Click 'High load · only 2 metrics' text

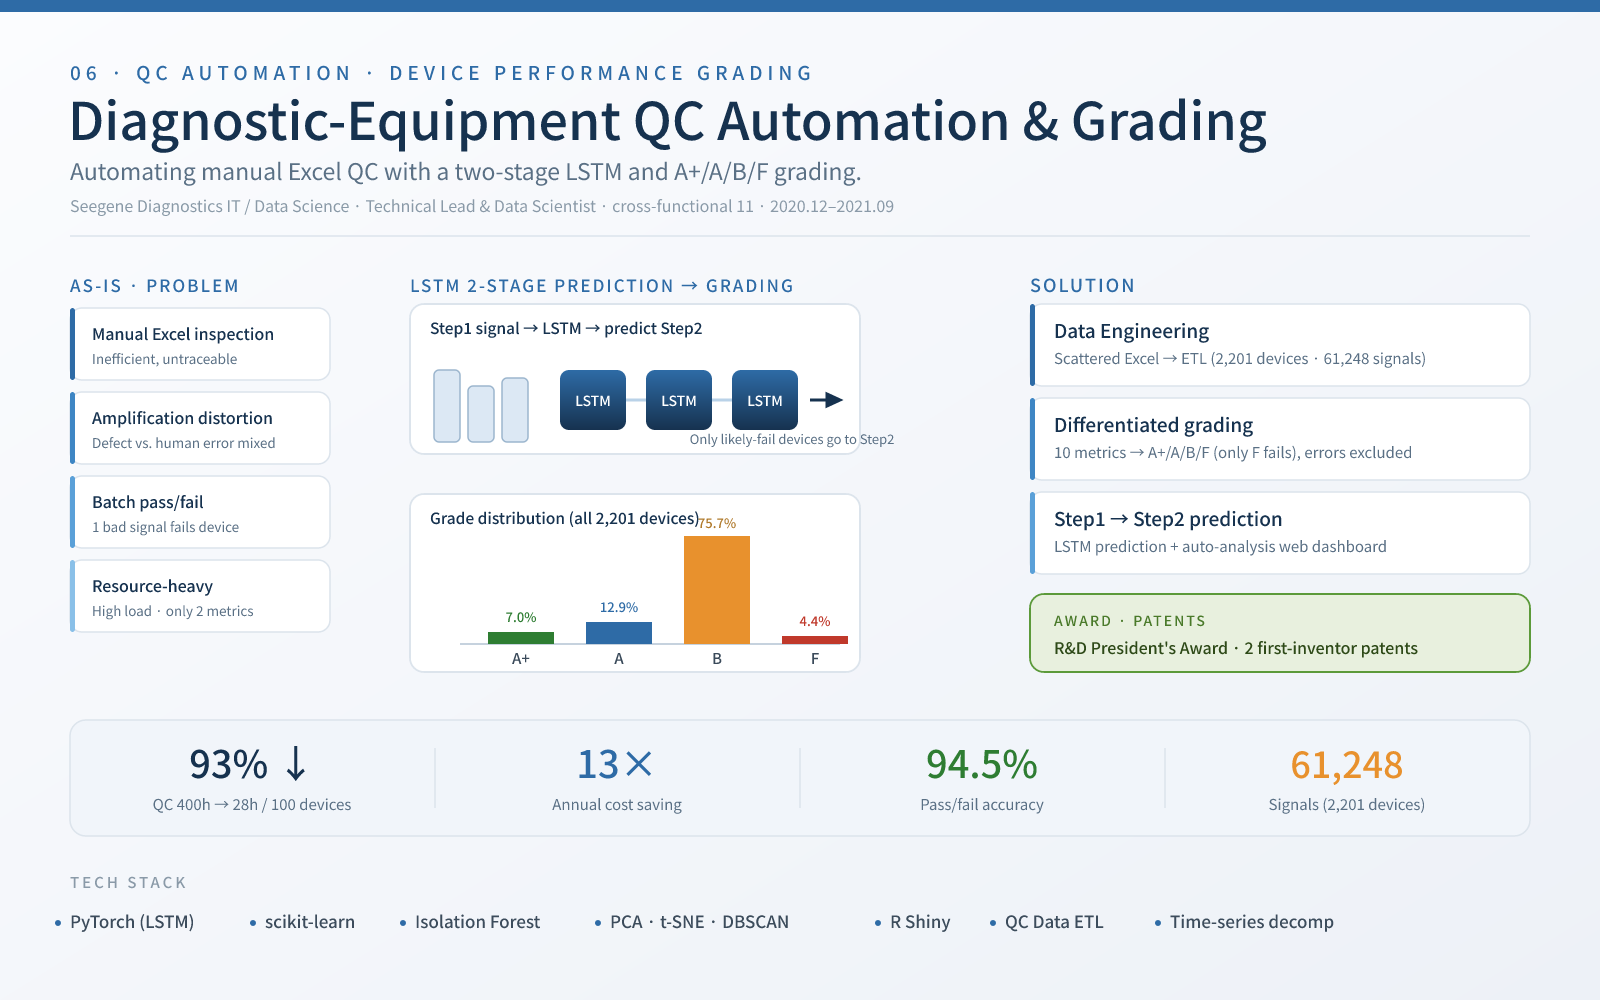pyautogui.click(x=173, y=611)
